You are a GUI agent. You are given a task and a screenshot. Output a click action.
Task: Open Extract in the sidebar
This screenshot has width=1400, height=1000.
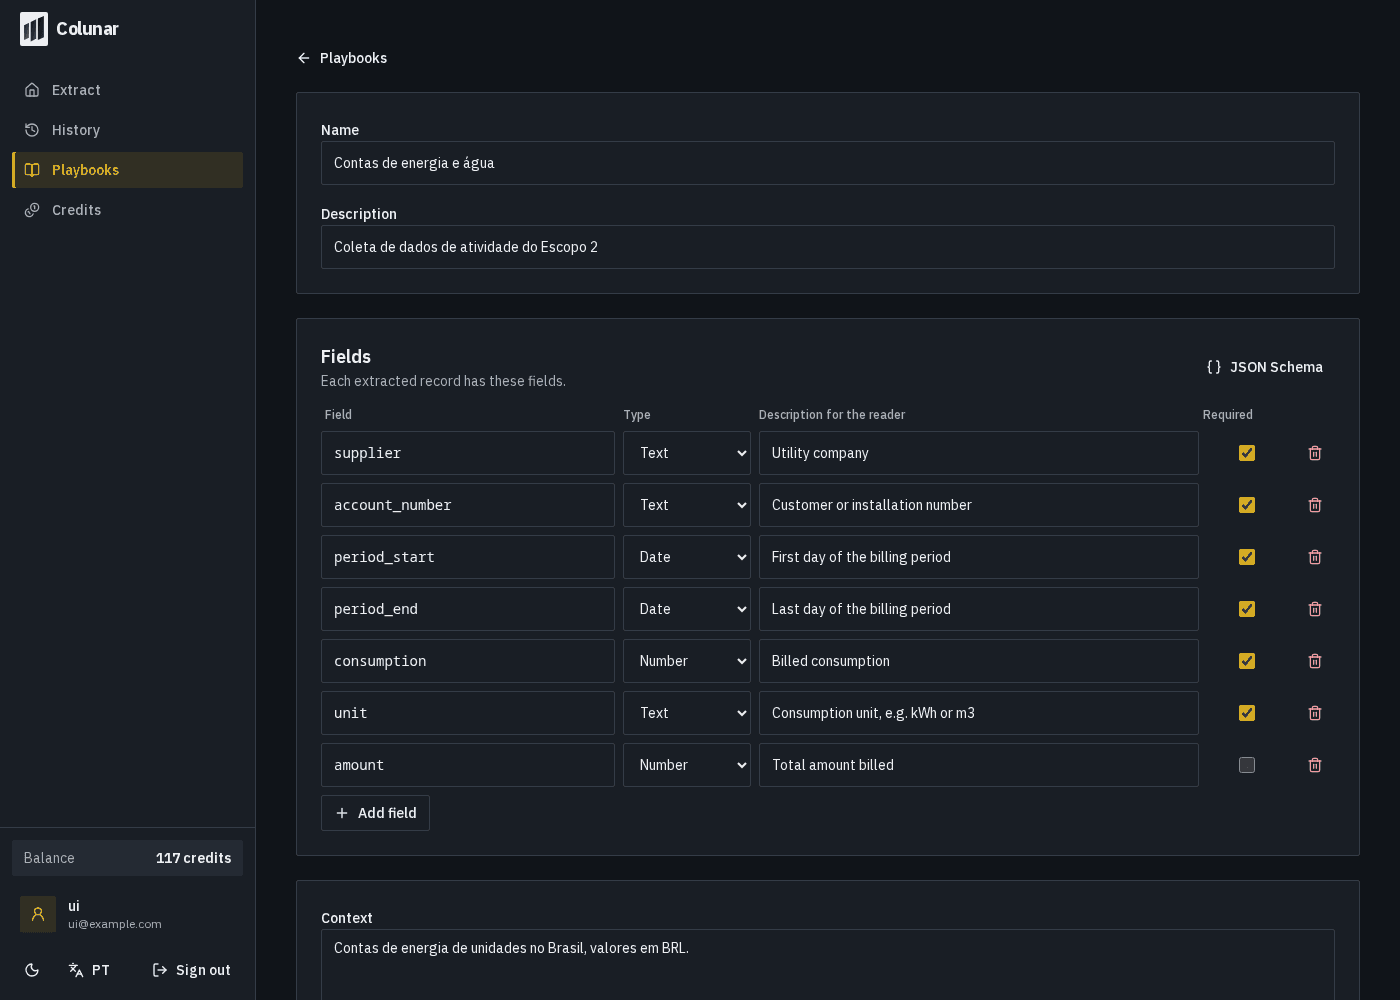(x=127, y=90)
